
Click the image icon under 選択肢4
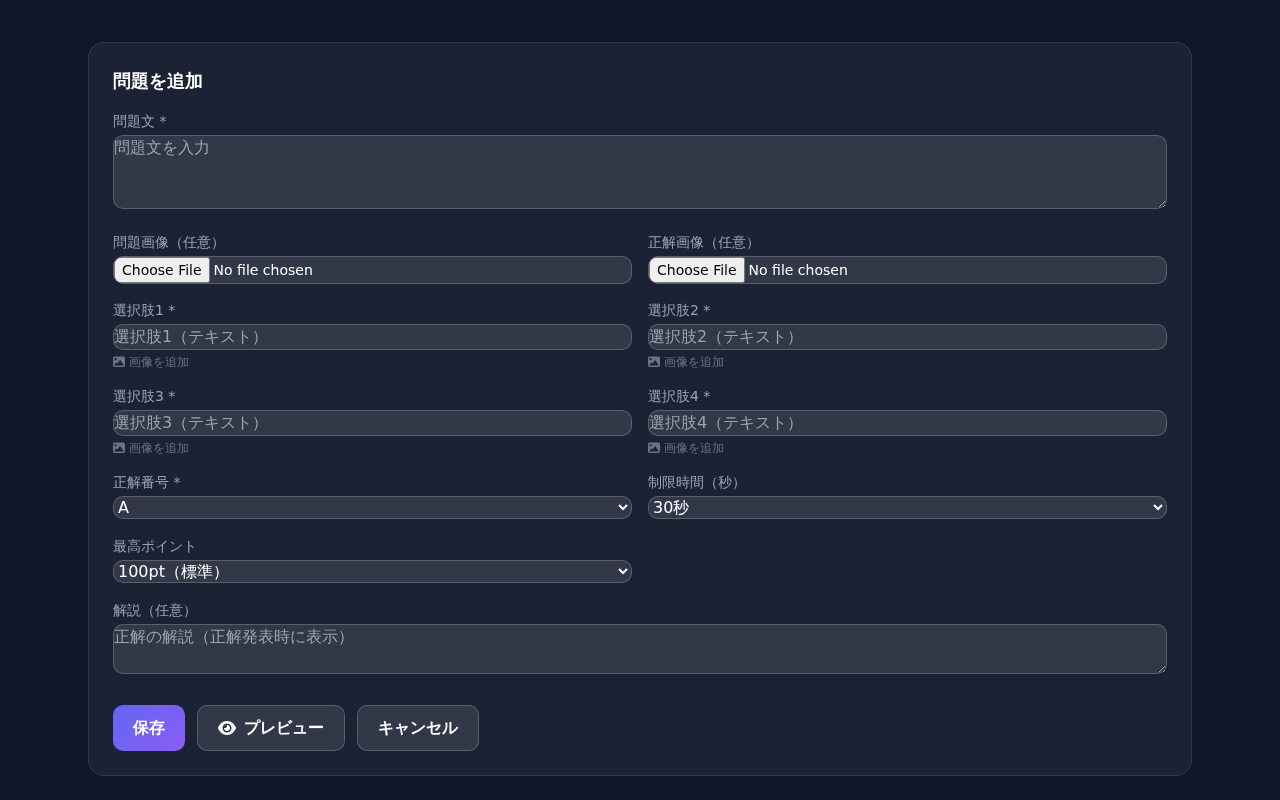pos(654,448)
